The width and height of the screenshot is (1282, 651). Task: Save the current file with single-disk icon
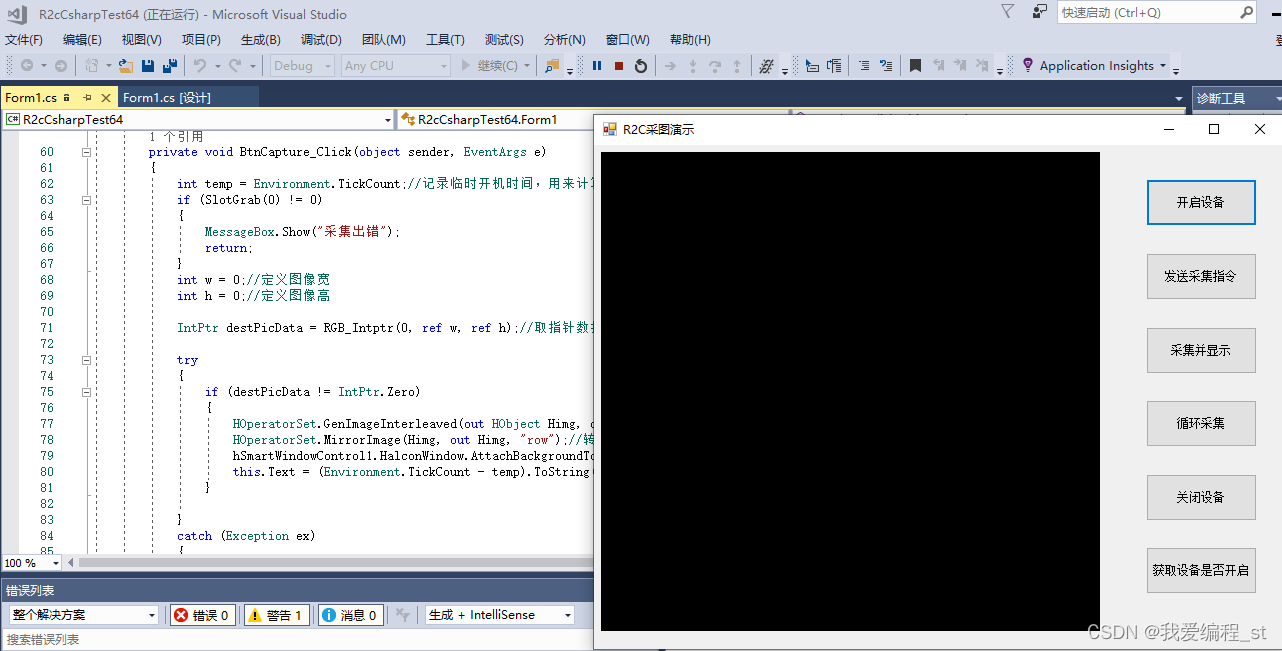148,66
